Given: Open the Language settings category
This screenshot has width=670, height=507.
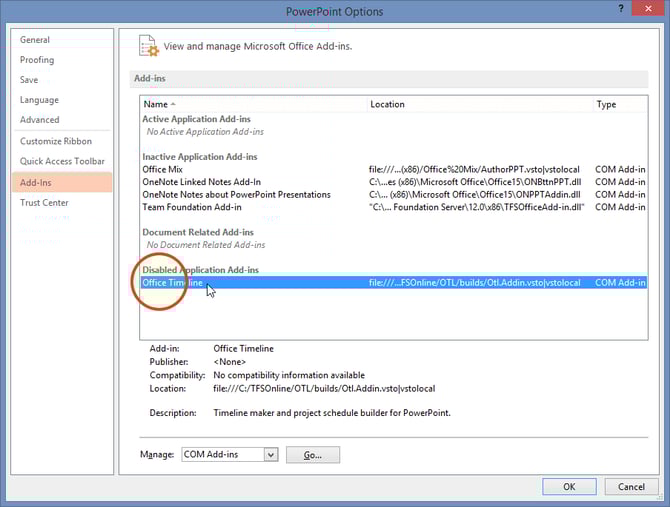Looking at the screenshot, I should [x=40, y=100].
